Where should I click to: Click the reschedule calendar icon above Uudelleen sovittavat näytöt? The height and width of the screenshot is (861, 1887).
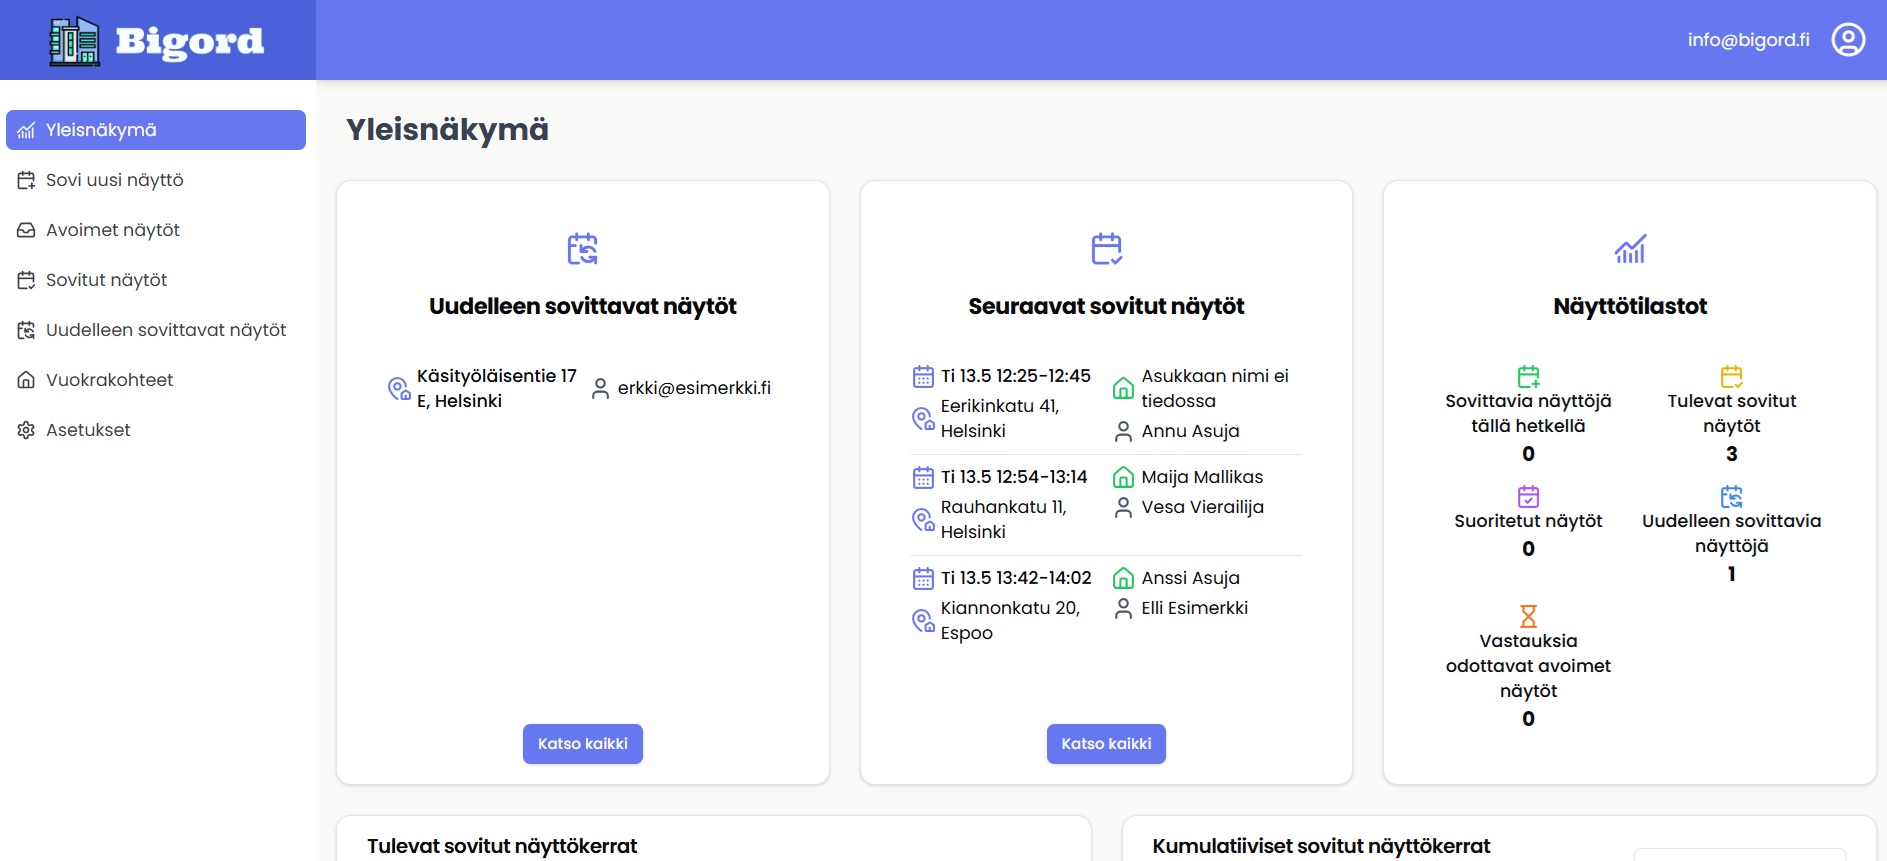582,249
